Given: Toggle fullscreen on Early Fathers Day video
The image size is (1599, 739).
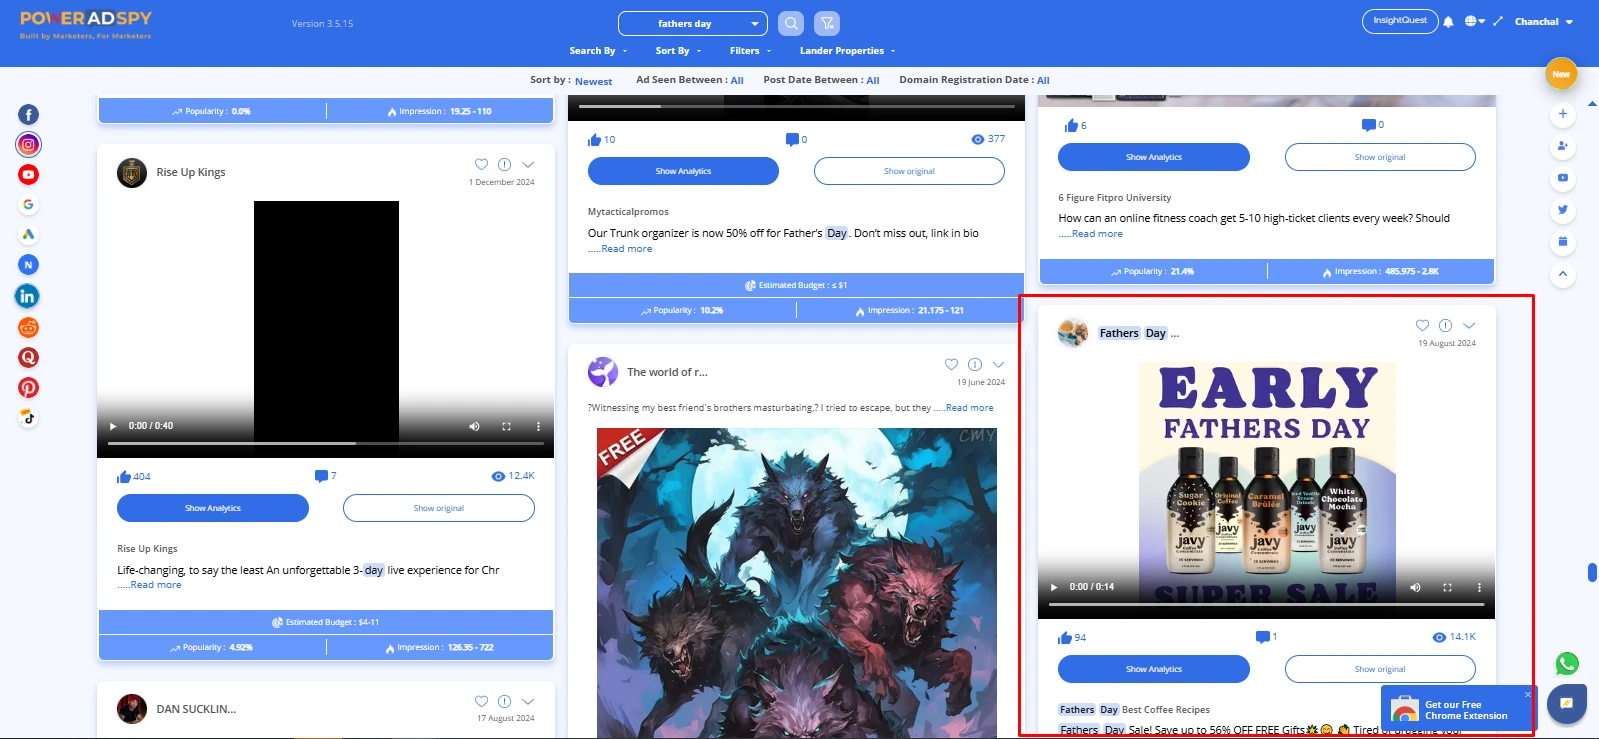Looking at the screenshot, I should click(x=1447, y=587).
